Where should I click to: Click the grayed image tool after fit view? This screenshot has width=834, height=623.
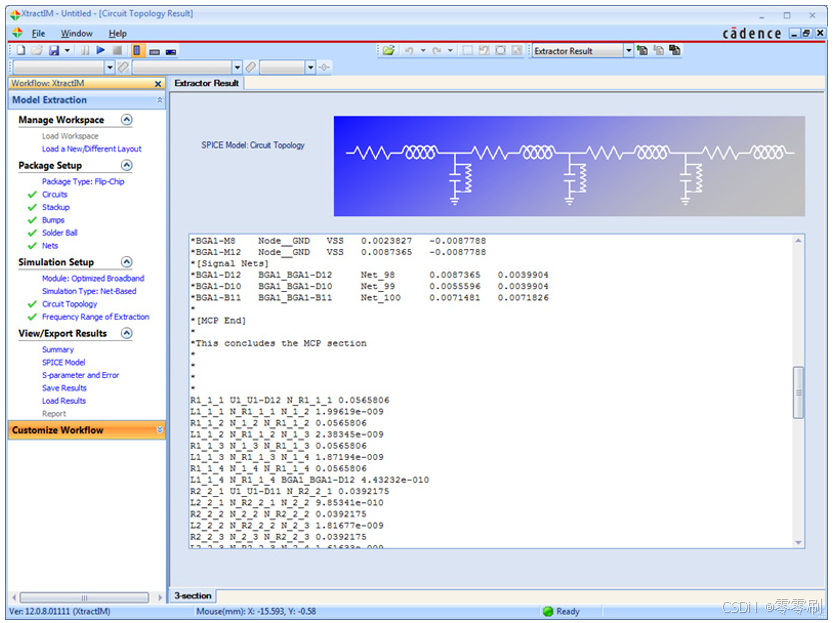[517, 51]
